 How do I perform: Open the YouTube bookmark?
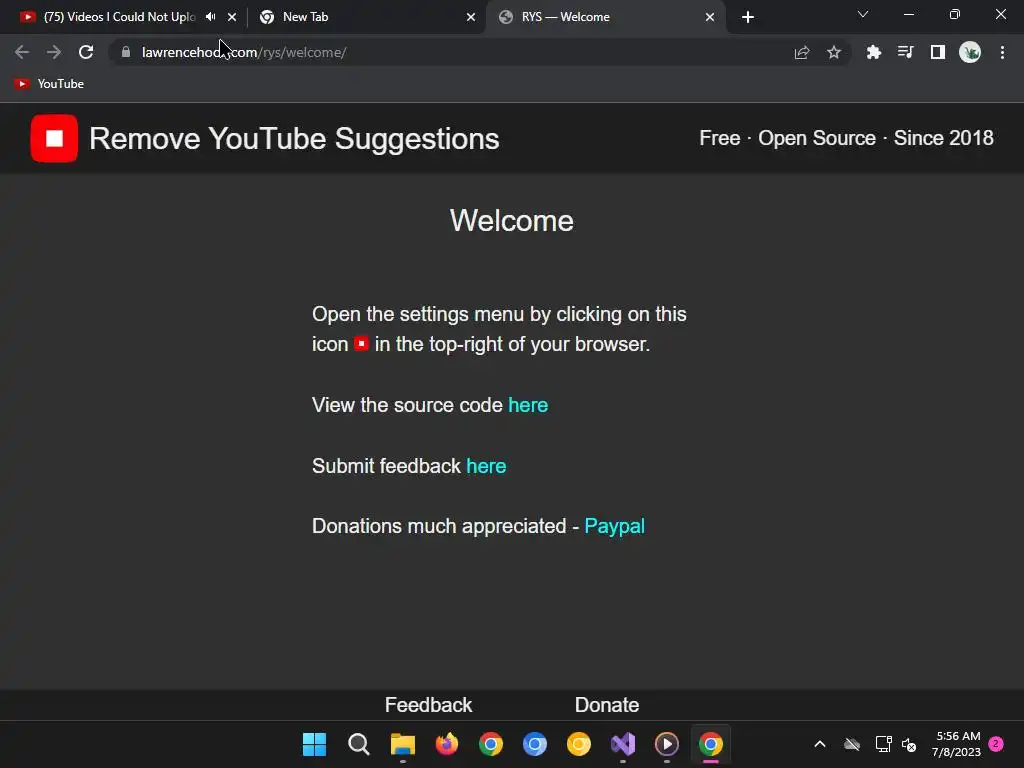pos(50,84)
